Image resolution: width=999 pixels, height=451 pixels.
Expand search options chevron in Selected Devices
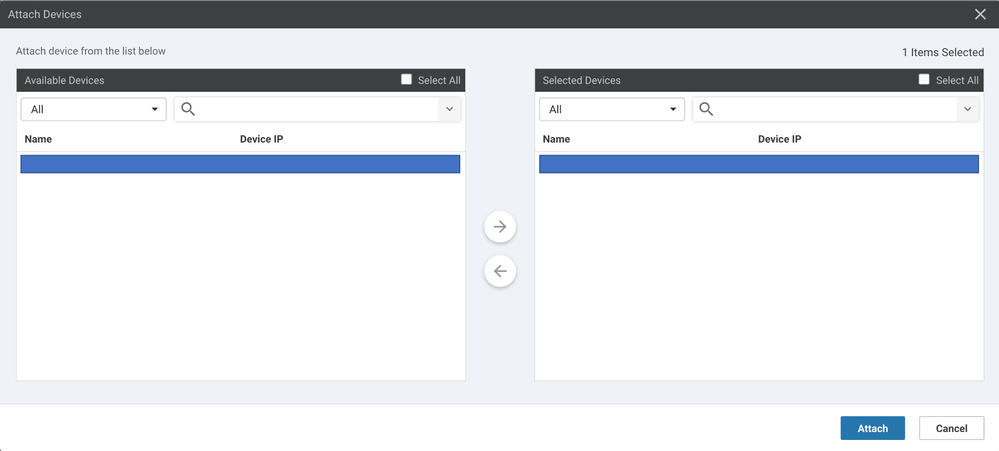(967, 110)
